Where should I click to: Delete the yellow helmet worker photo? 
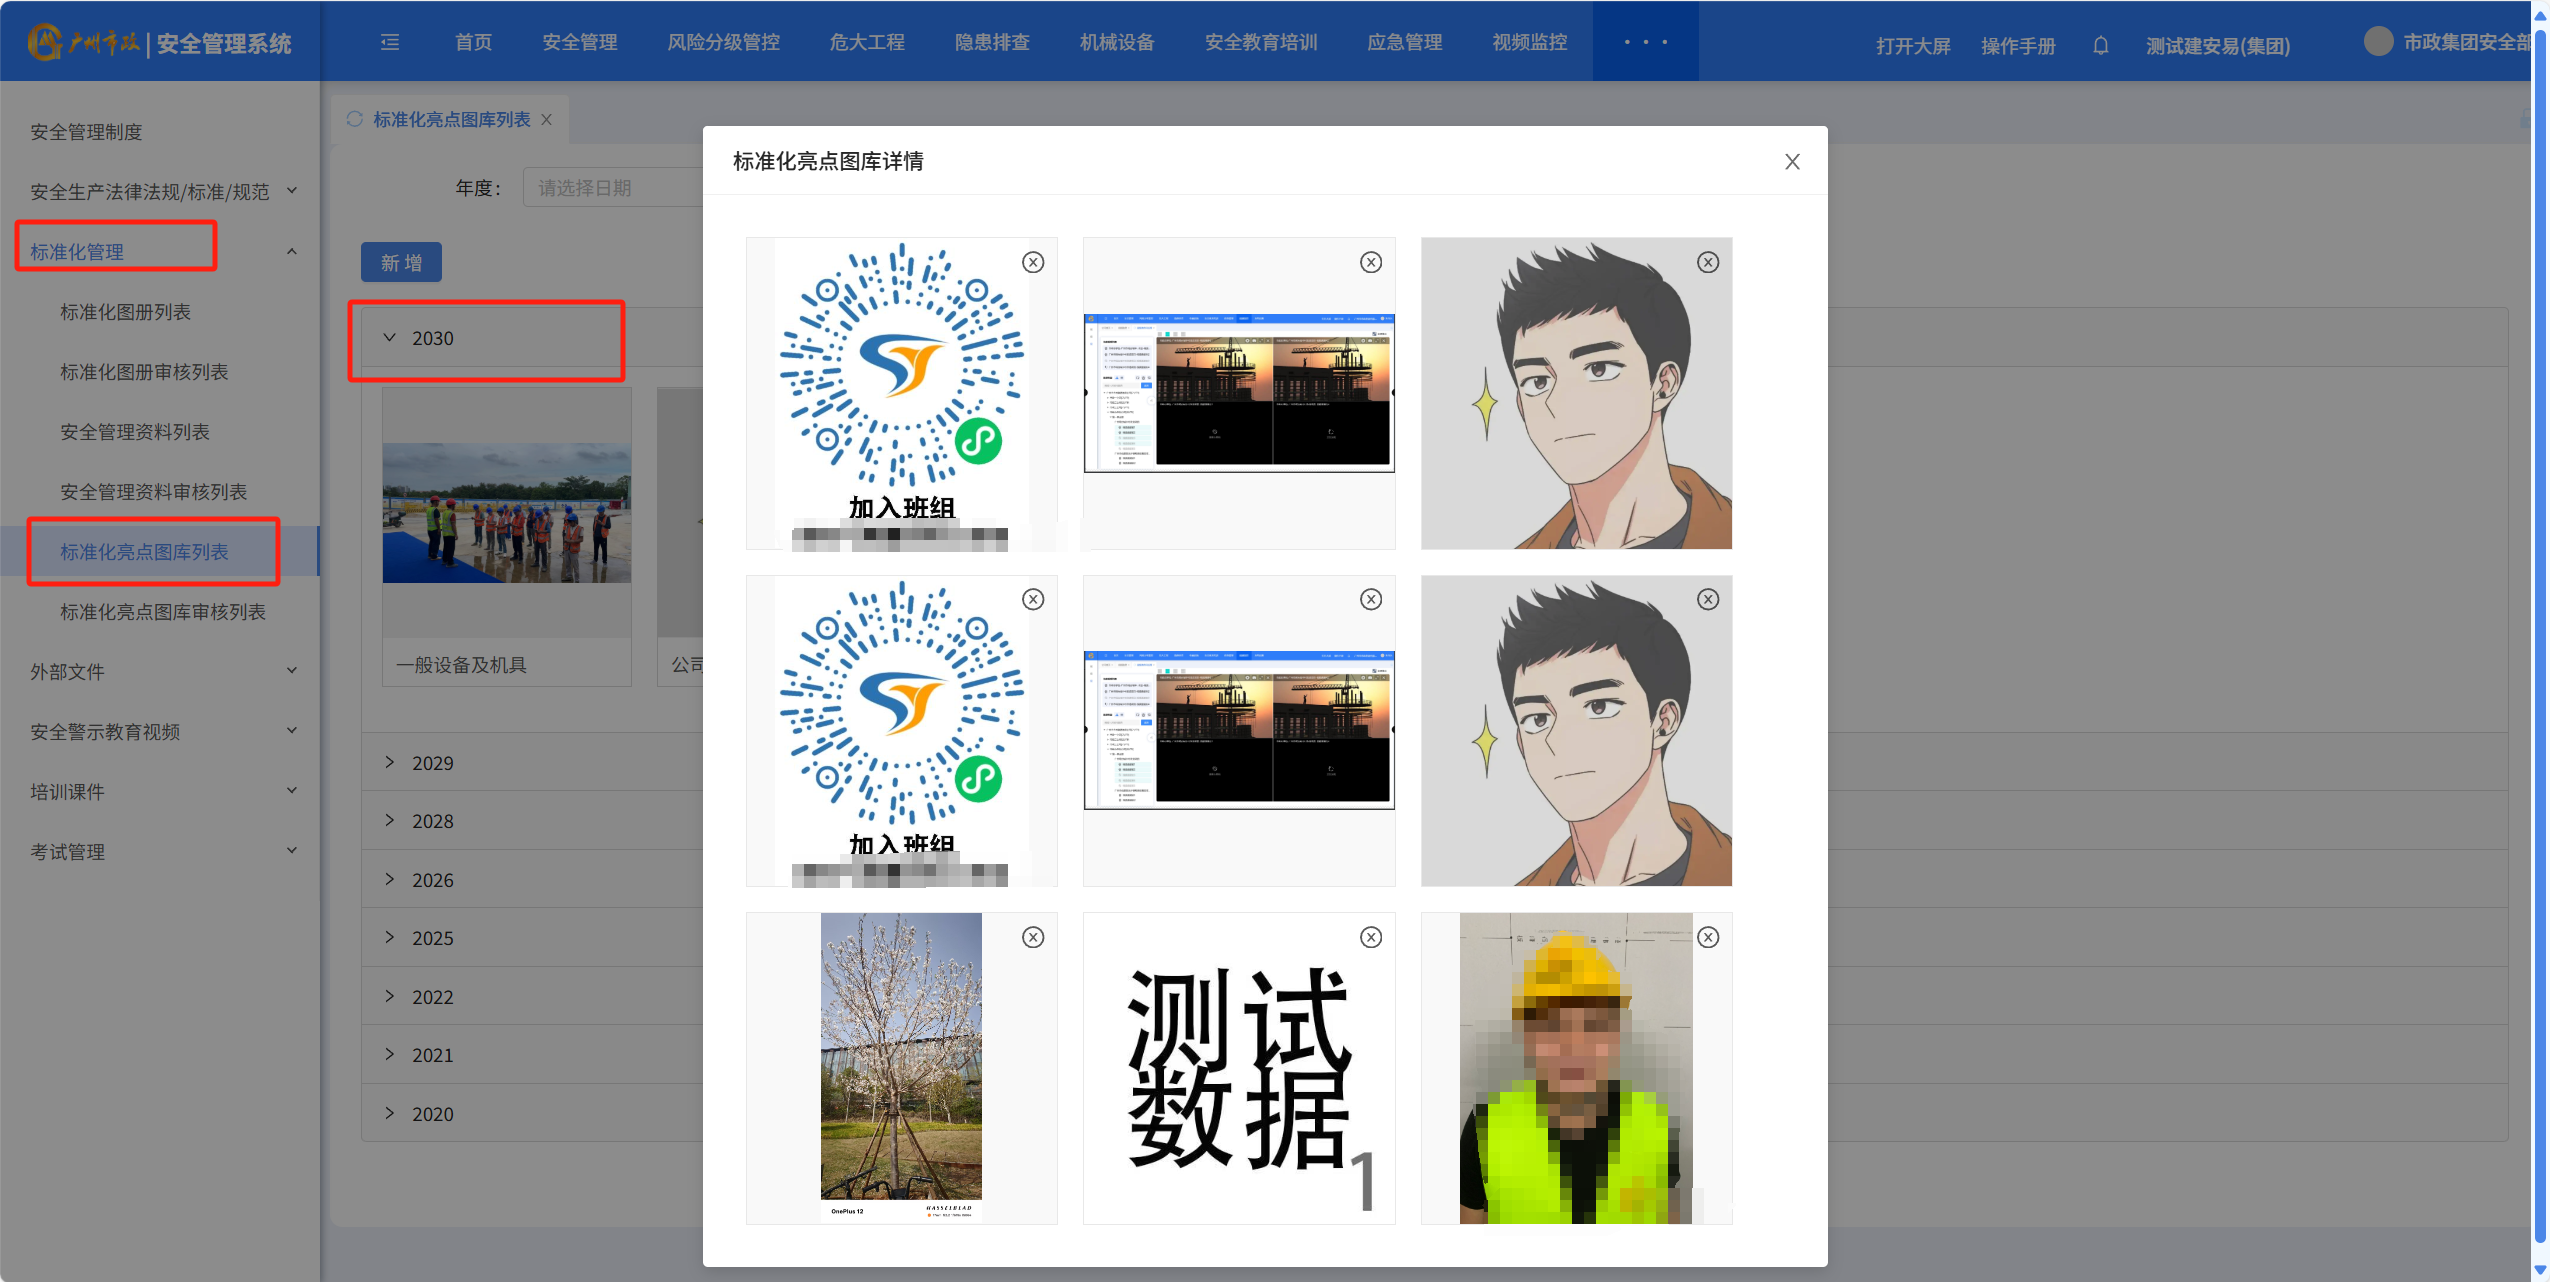pyautogui.click(x=1708, y=937)
